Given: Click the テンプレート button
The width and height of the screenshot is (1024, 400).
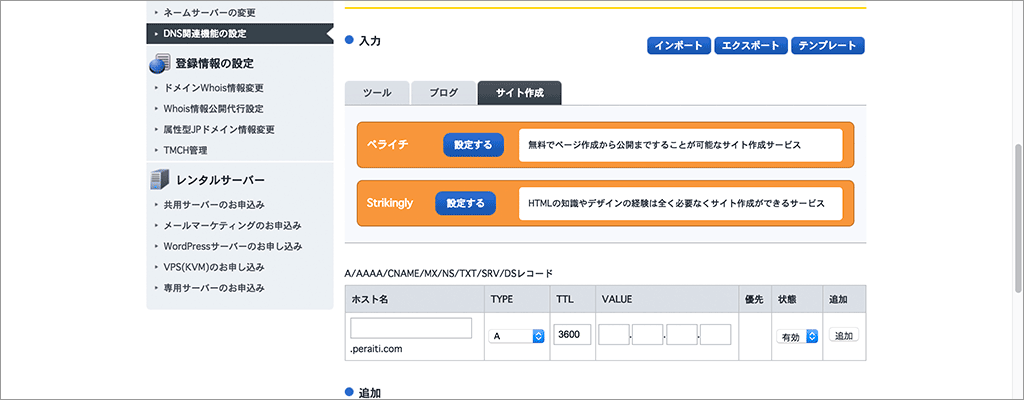Looking at the screenshot, I should (x=827, y=46).
